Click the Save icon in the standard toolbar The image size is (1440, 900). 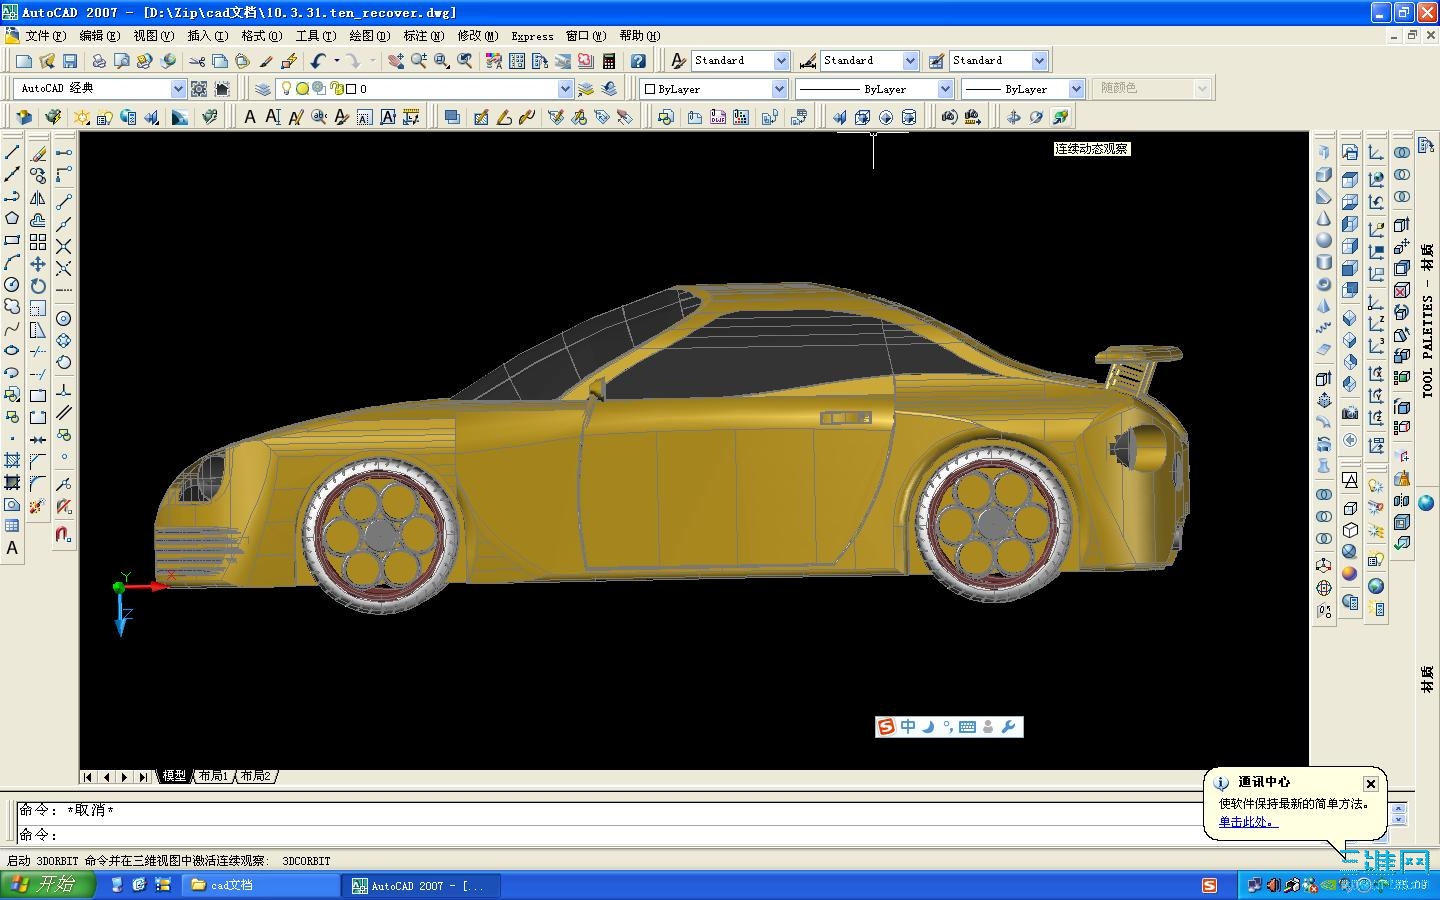tap(70, 61)
